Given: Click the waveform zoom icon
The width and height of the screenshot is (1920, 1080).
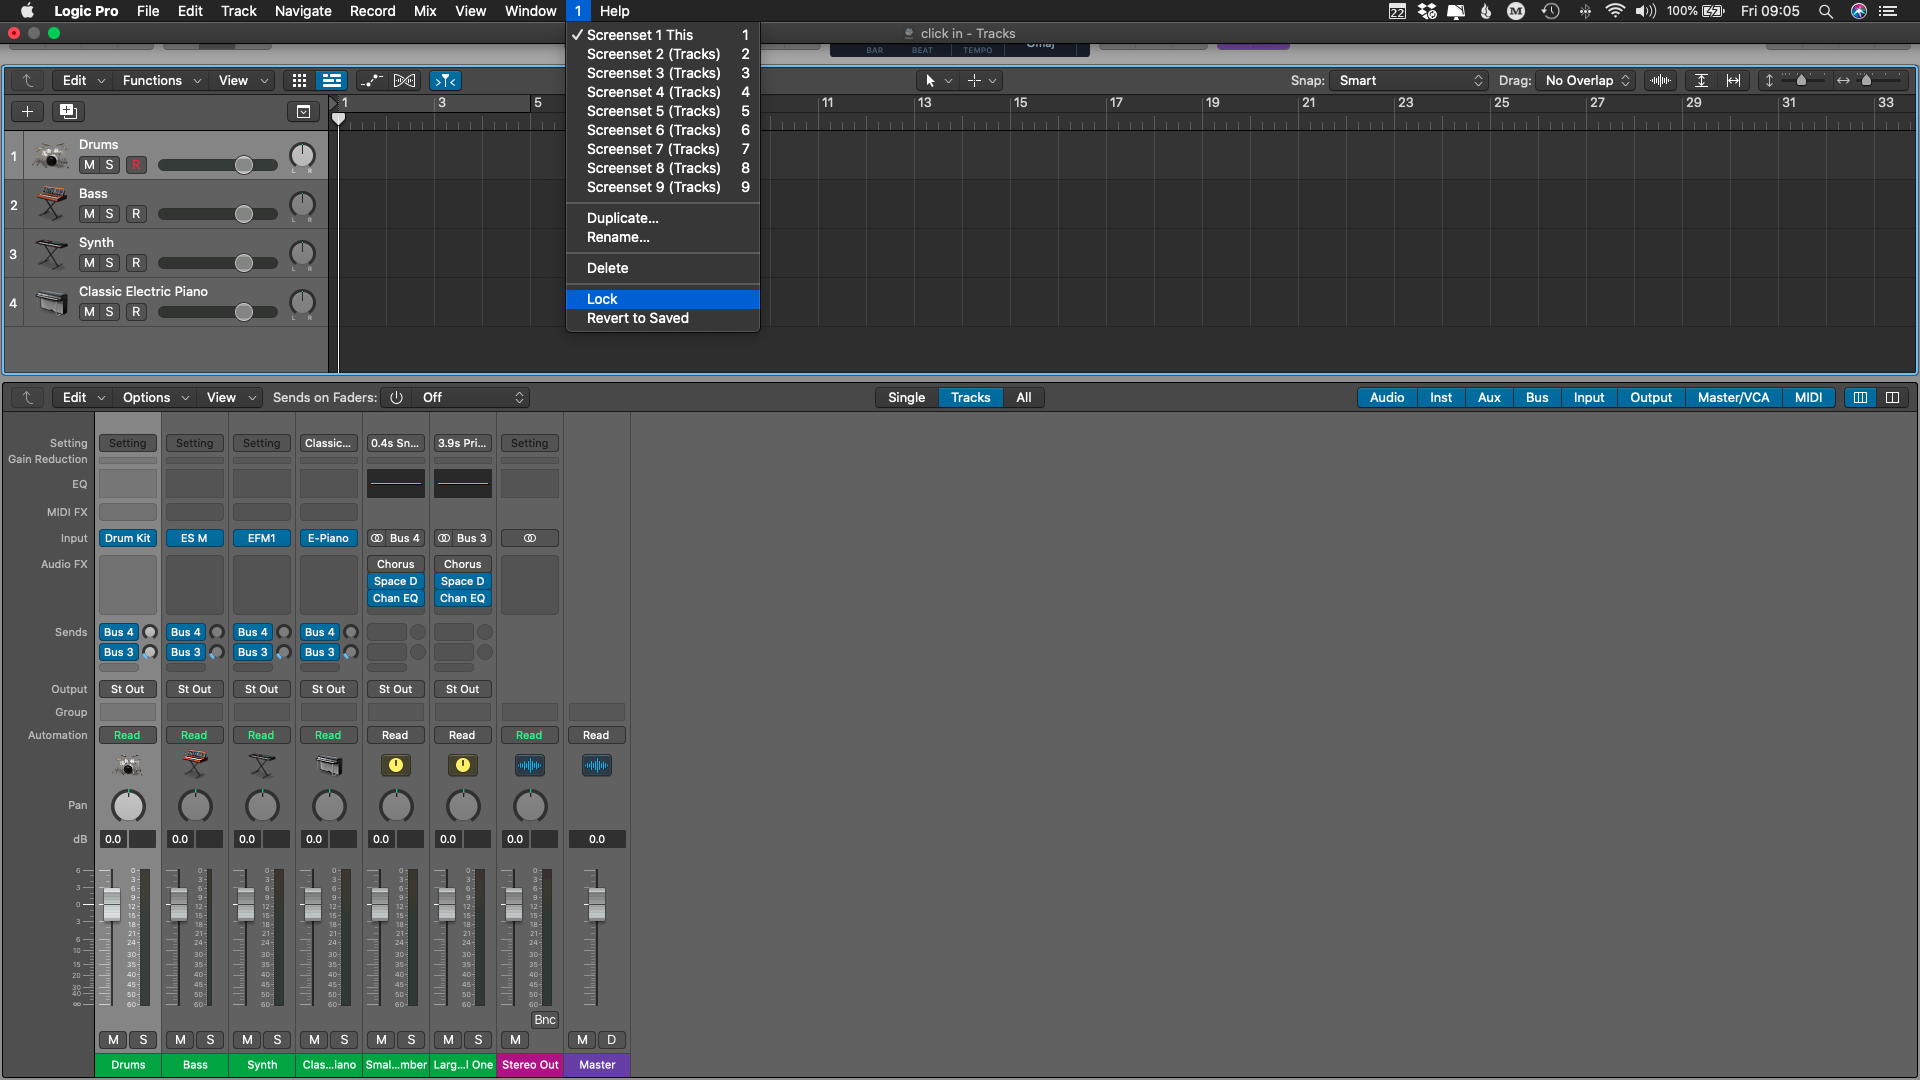Looking at the screenshot, I should click(x=1660, y=80).
